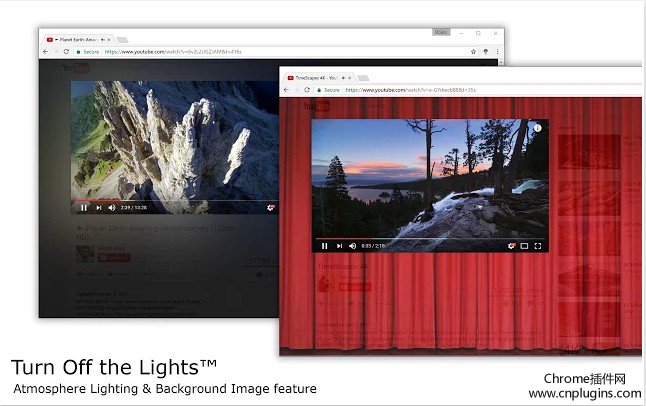The image size is (646, 406).
Task: Open first suggested video thumbnail in TimeScapes sidebar
Action: click(x=589, y=152)
